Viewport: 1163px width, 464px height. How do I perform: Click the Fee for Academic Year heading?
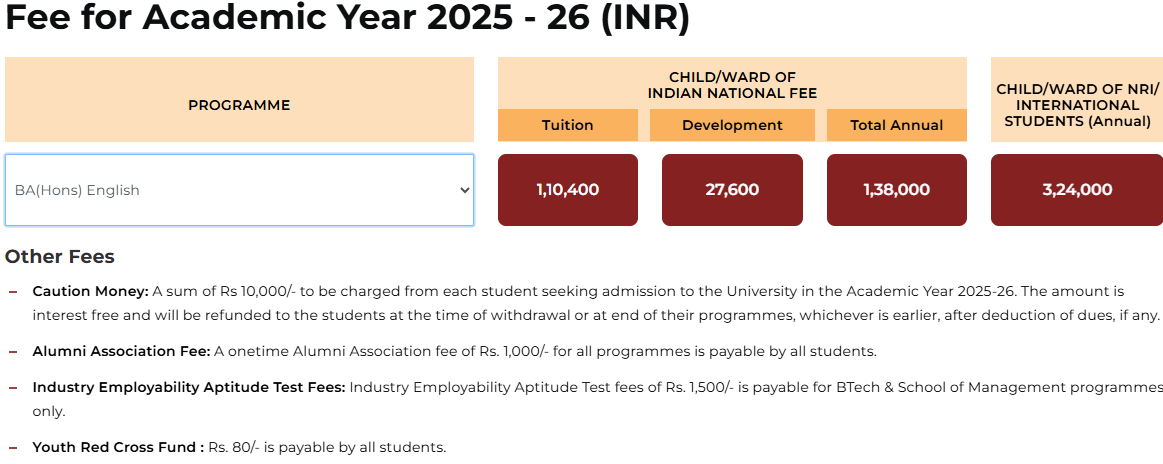click(347, 20)
